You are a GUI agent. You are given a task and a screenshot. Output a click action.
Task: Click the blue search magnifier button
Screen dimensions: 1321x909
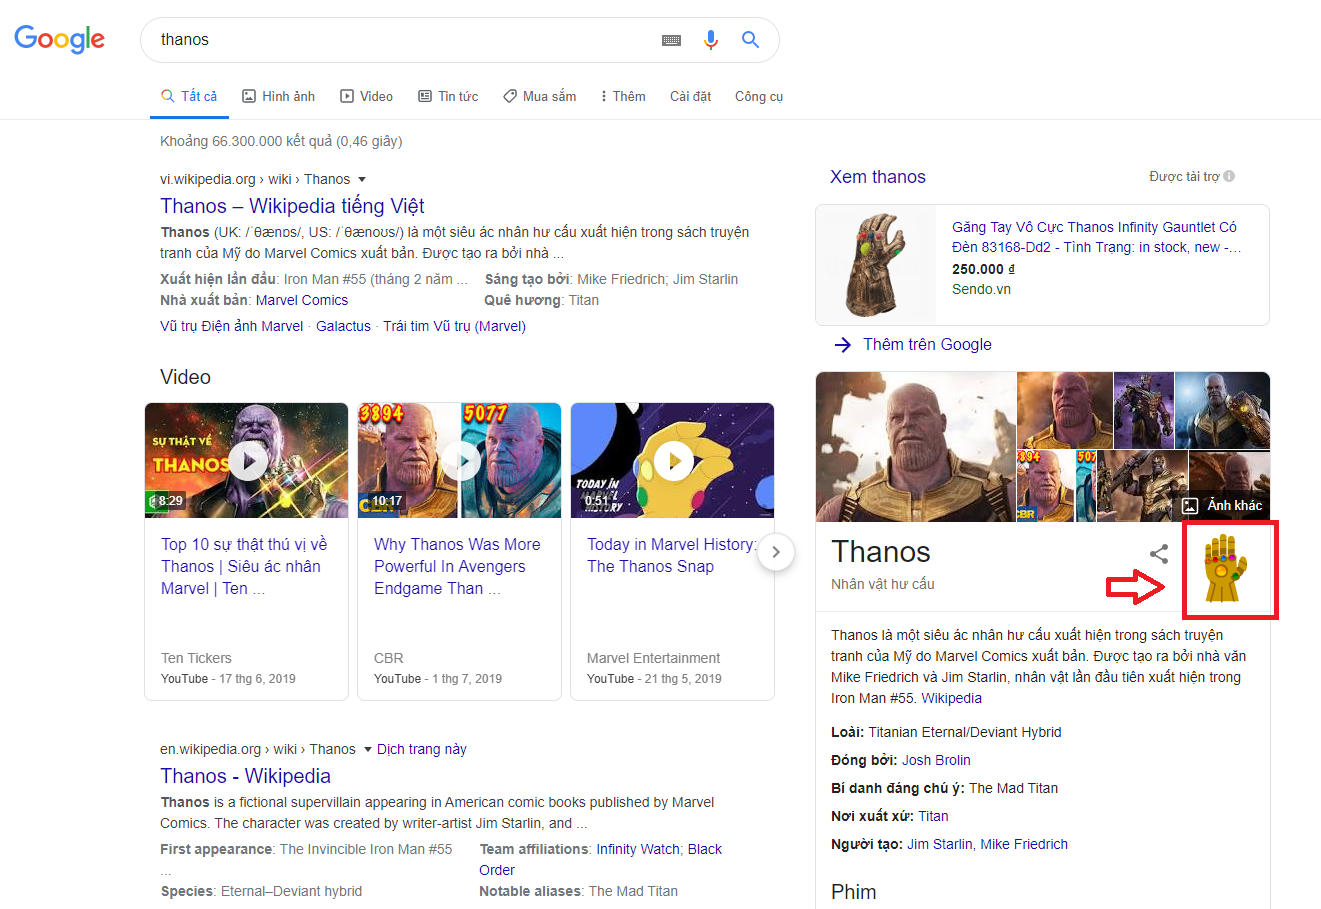point(750,40)
